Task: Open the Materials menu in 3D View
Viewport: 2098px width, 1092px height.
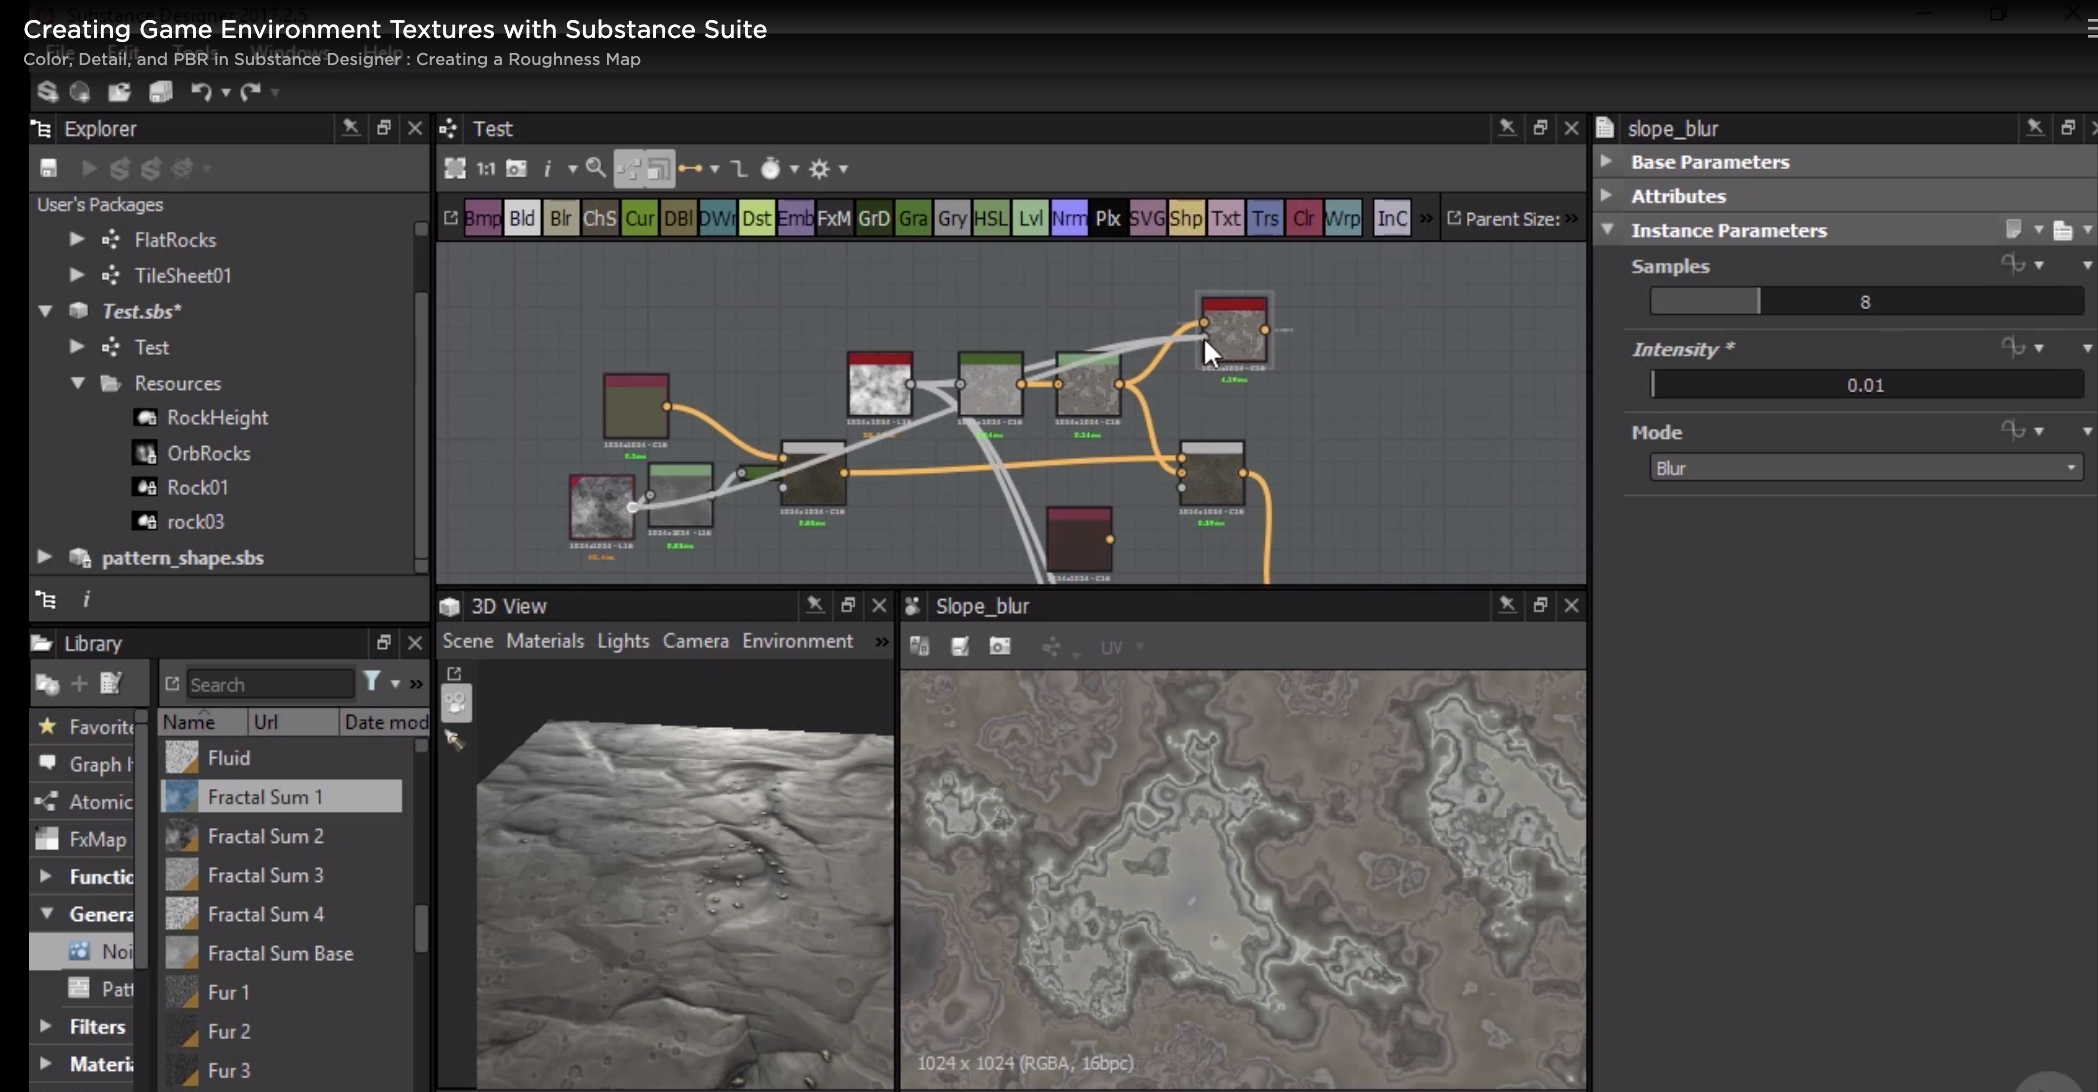Action: [x=545, y=641]
